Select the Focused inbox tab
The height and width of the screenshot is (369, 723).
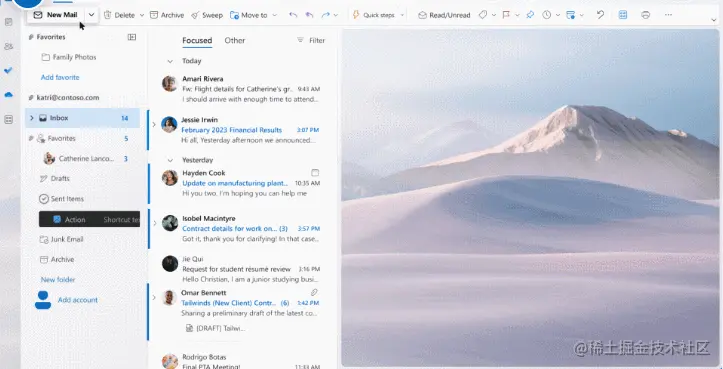(197, 41)
